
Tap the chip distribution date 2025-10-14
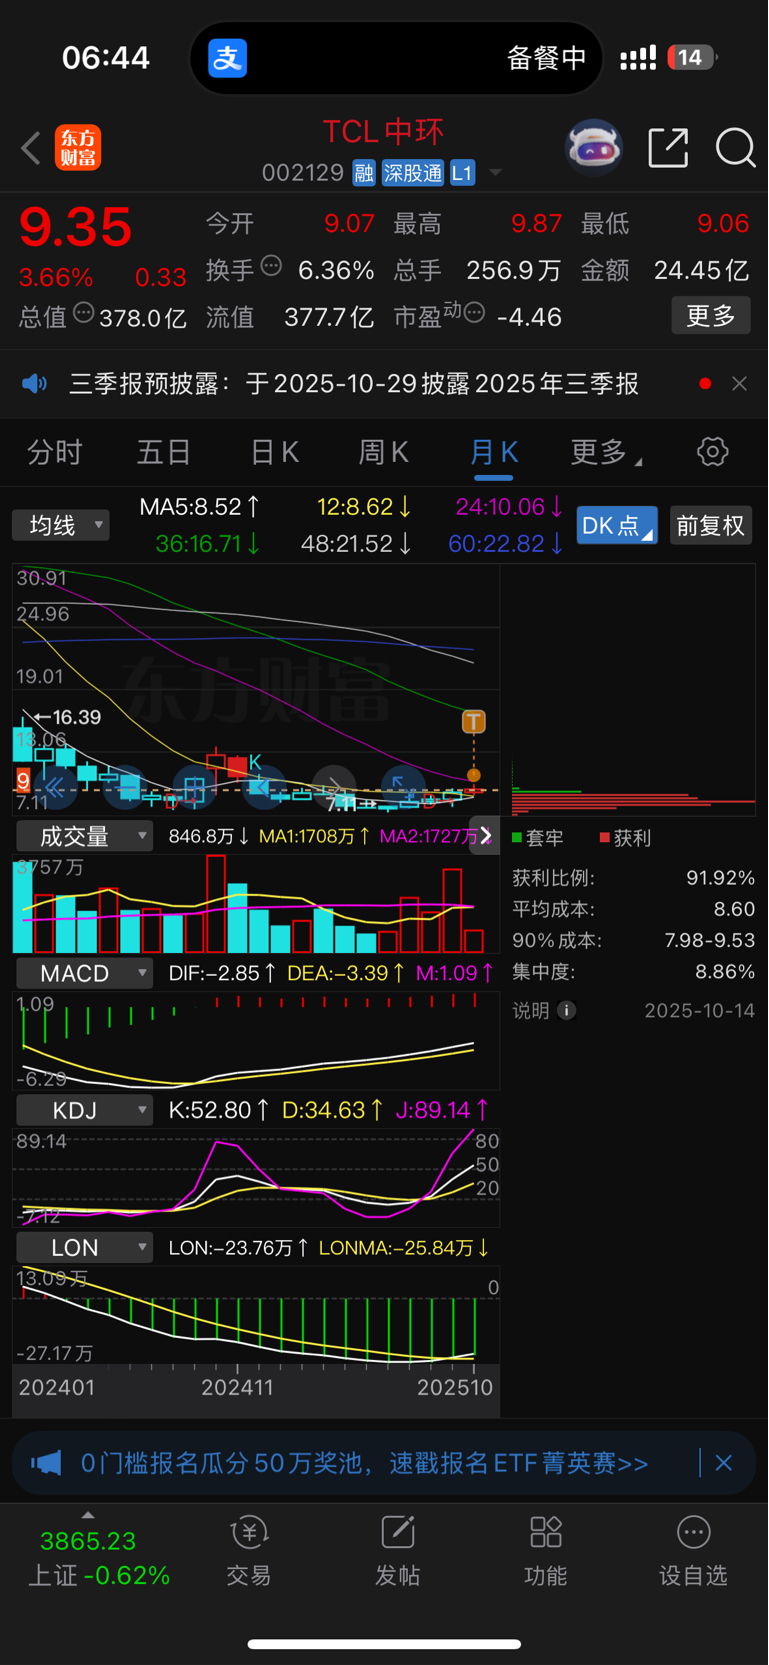pos(699,1010)
